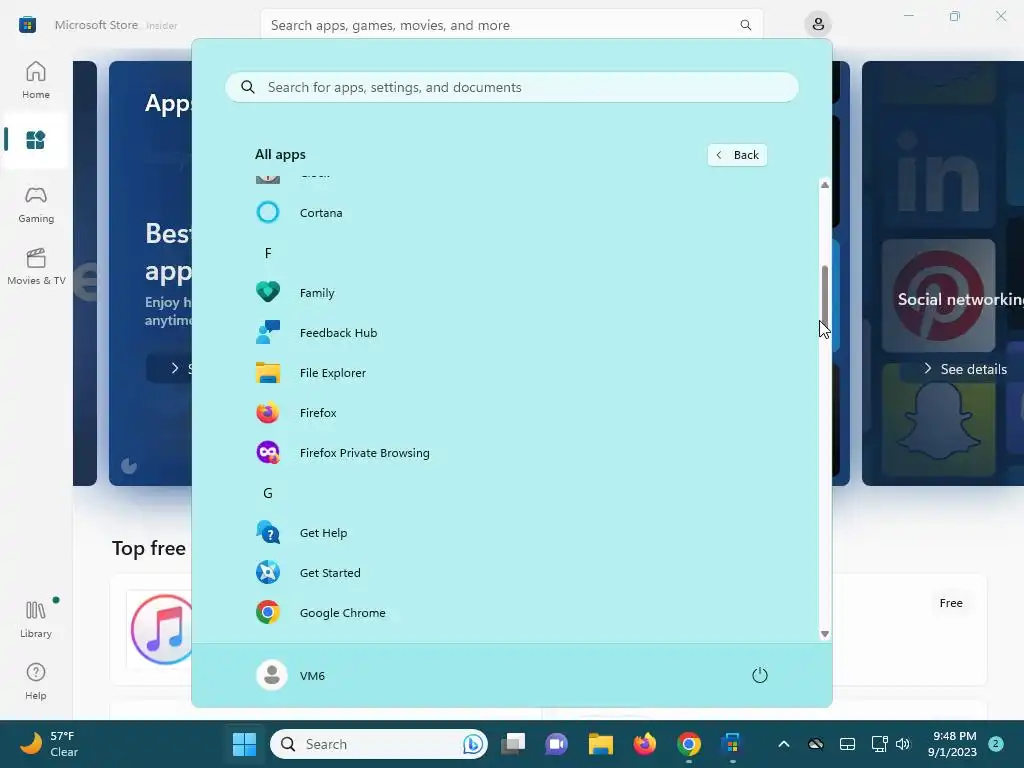Jump to letter G section header
This screenshot has width=1024, height=768.
click(x=268, y=493)
